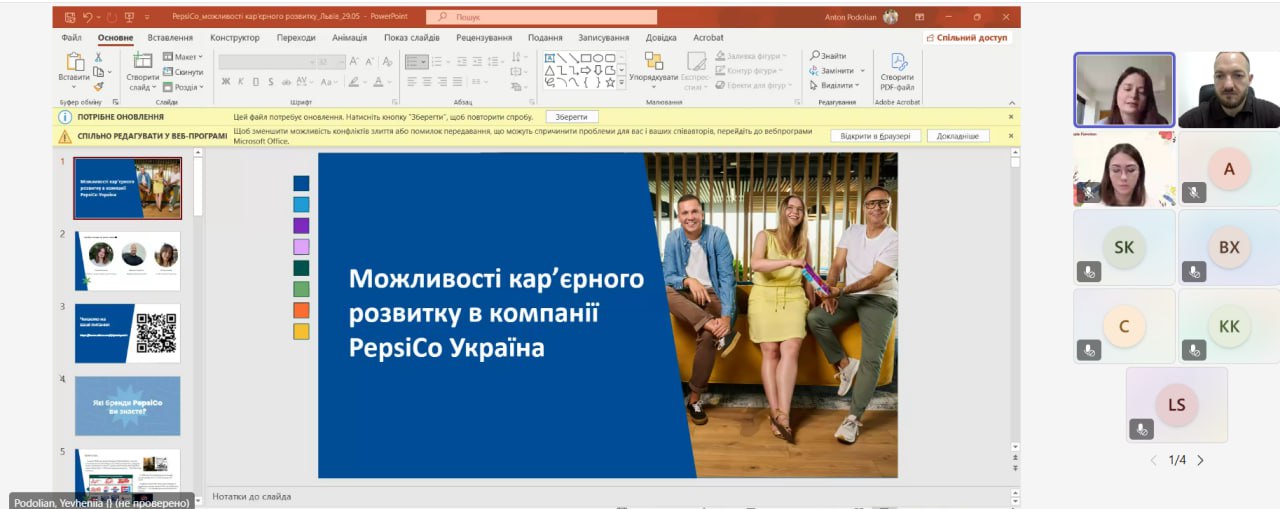Collapse the ribbon chevron
Viewport: 1280px width, 509px height.
(x=1010, y=101)
